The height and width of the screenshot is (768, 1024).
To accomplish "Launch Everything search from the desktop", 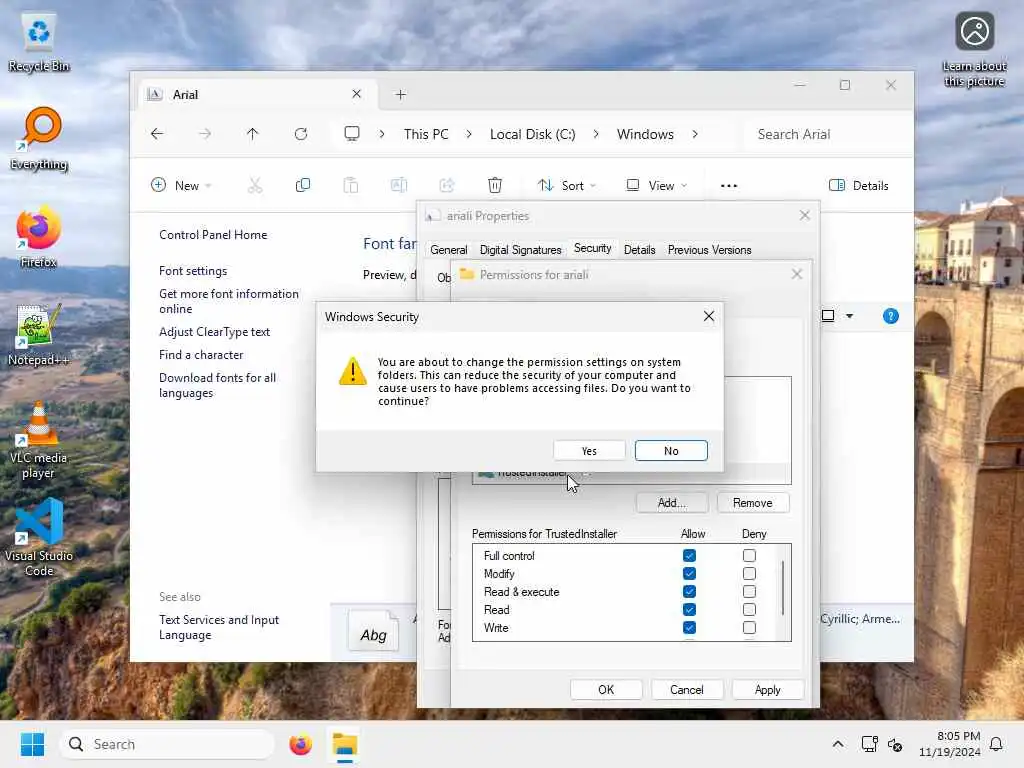I will click(39, 138).
